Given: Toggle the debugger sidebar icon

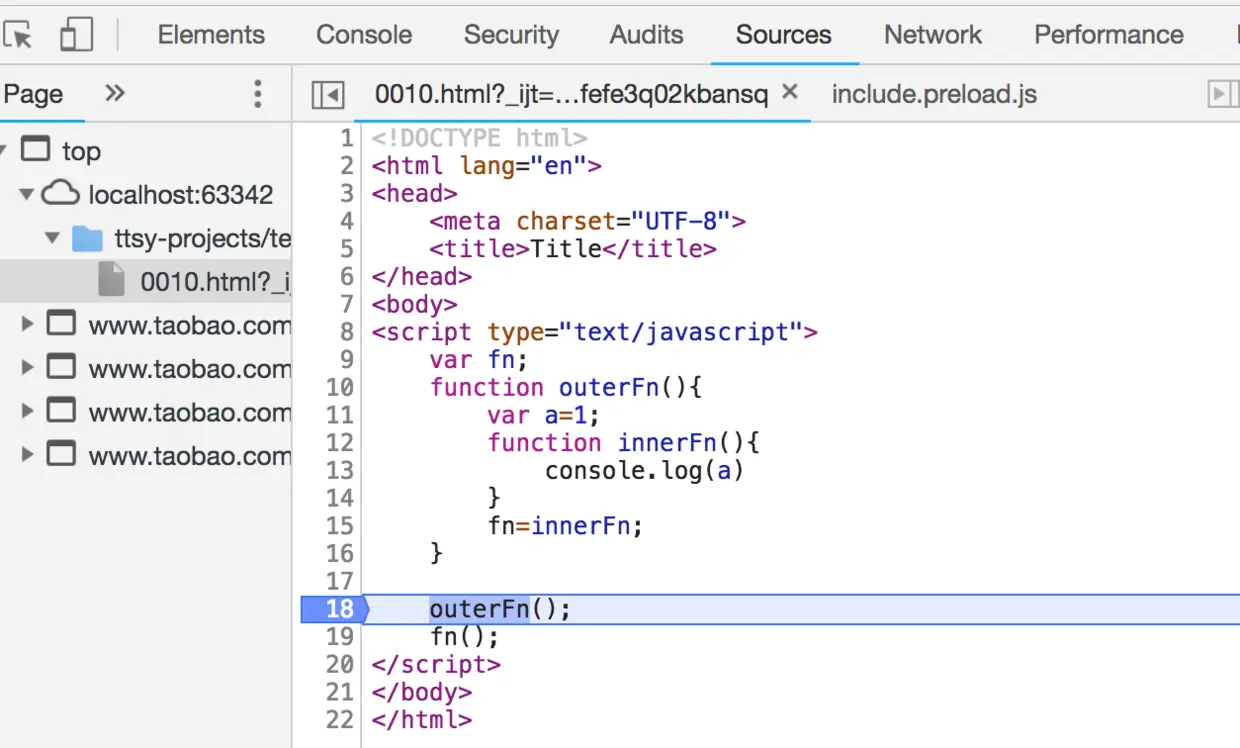Looking at the screenshot, I should pos(1224,94).
